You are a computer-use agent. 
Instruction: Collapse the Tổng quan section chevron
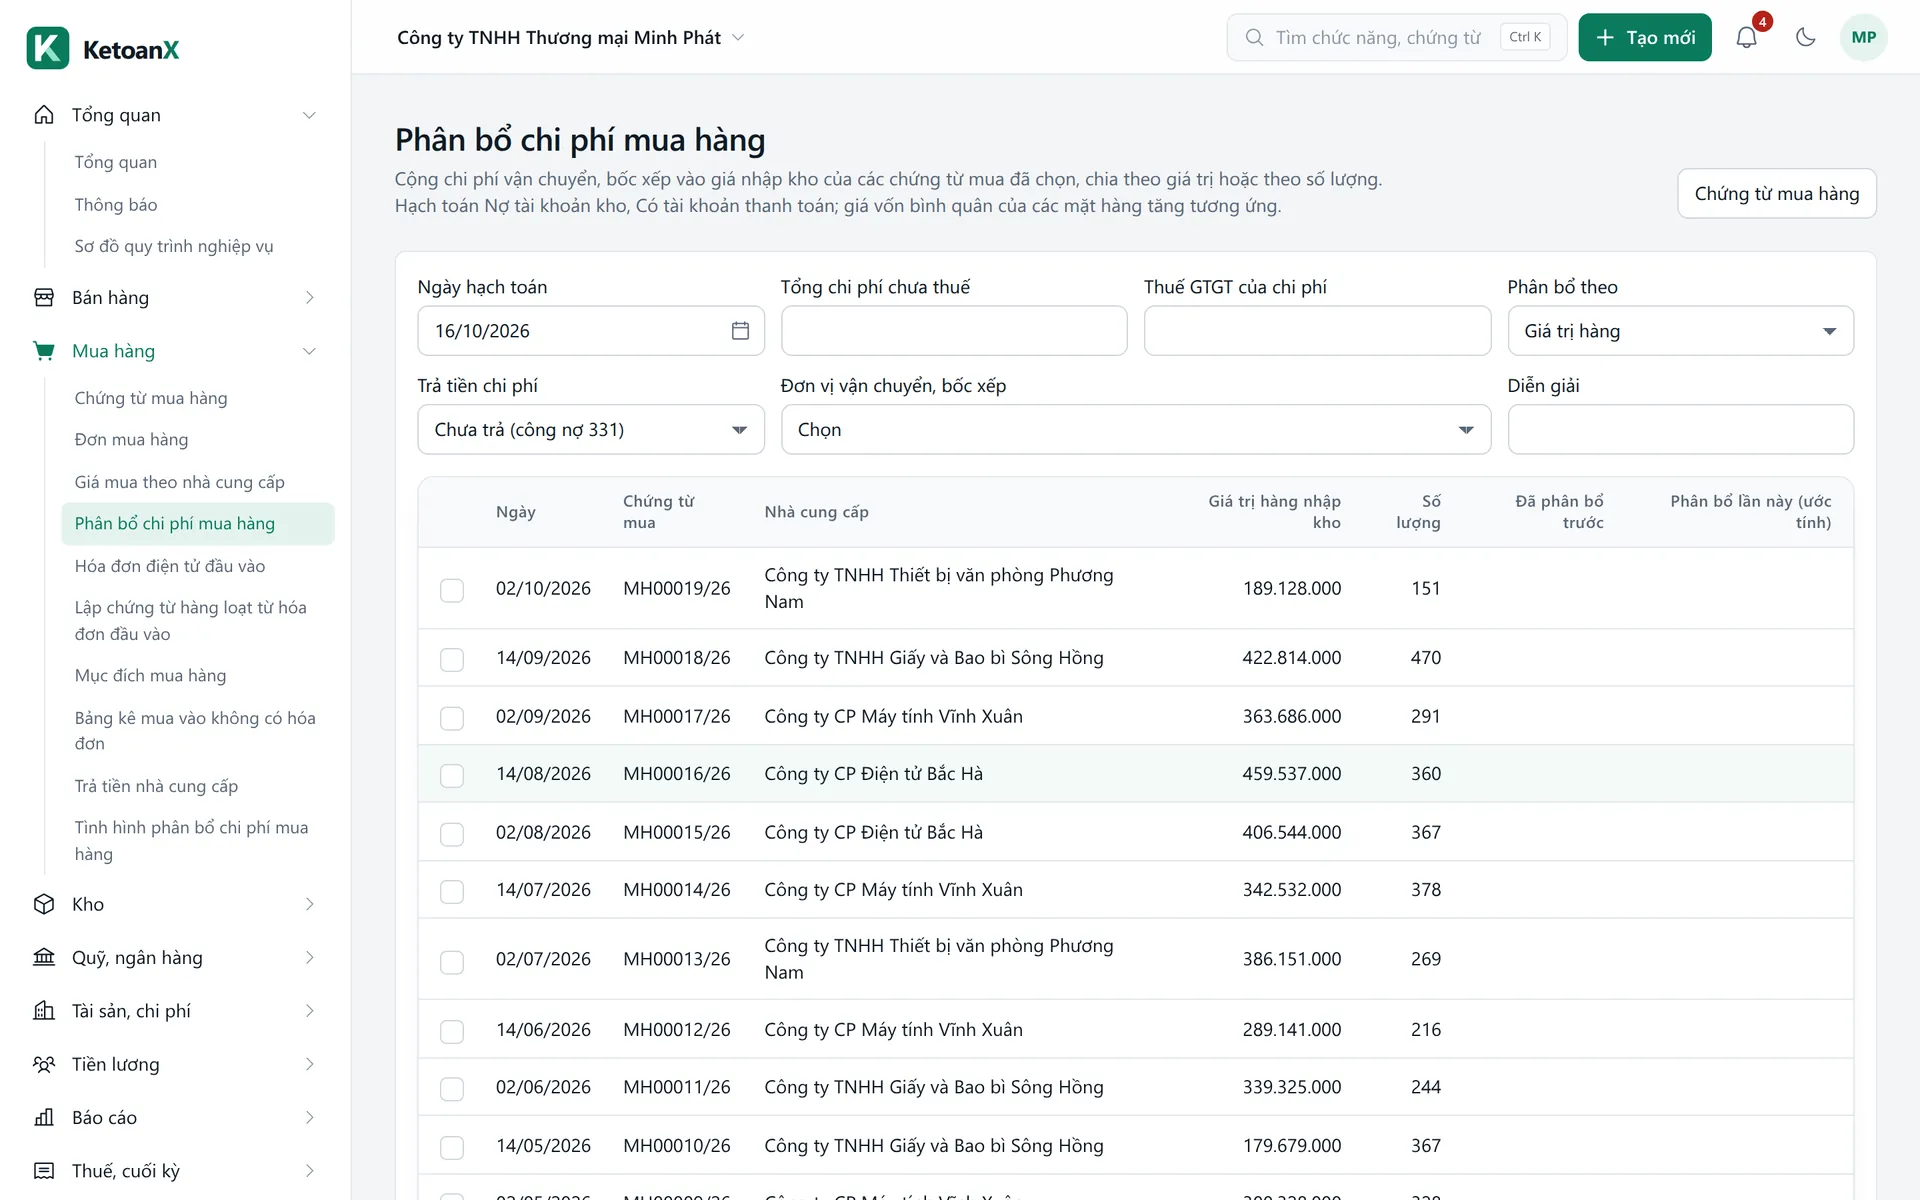click(309, 115)
